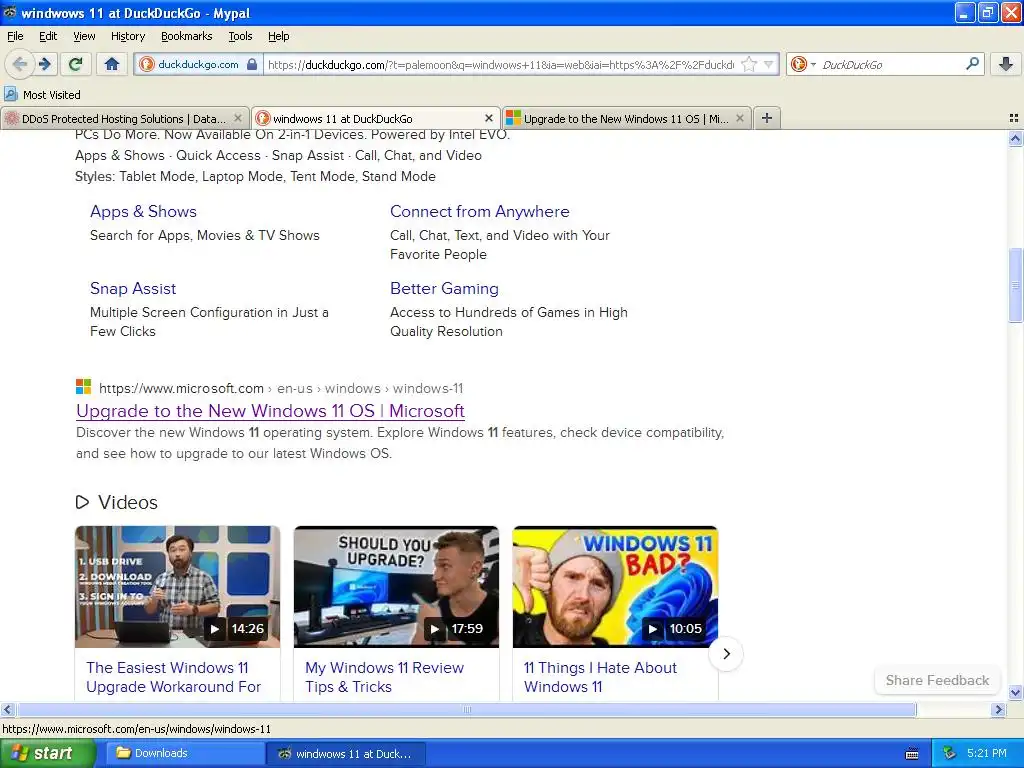Play the Windows 11 Bad video thumbnail
Screen dimensions: 1024x768
(615, 586)
